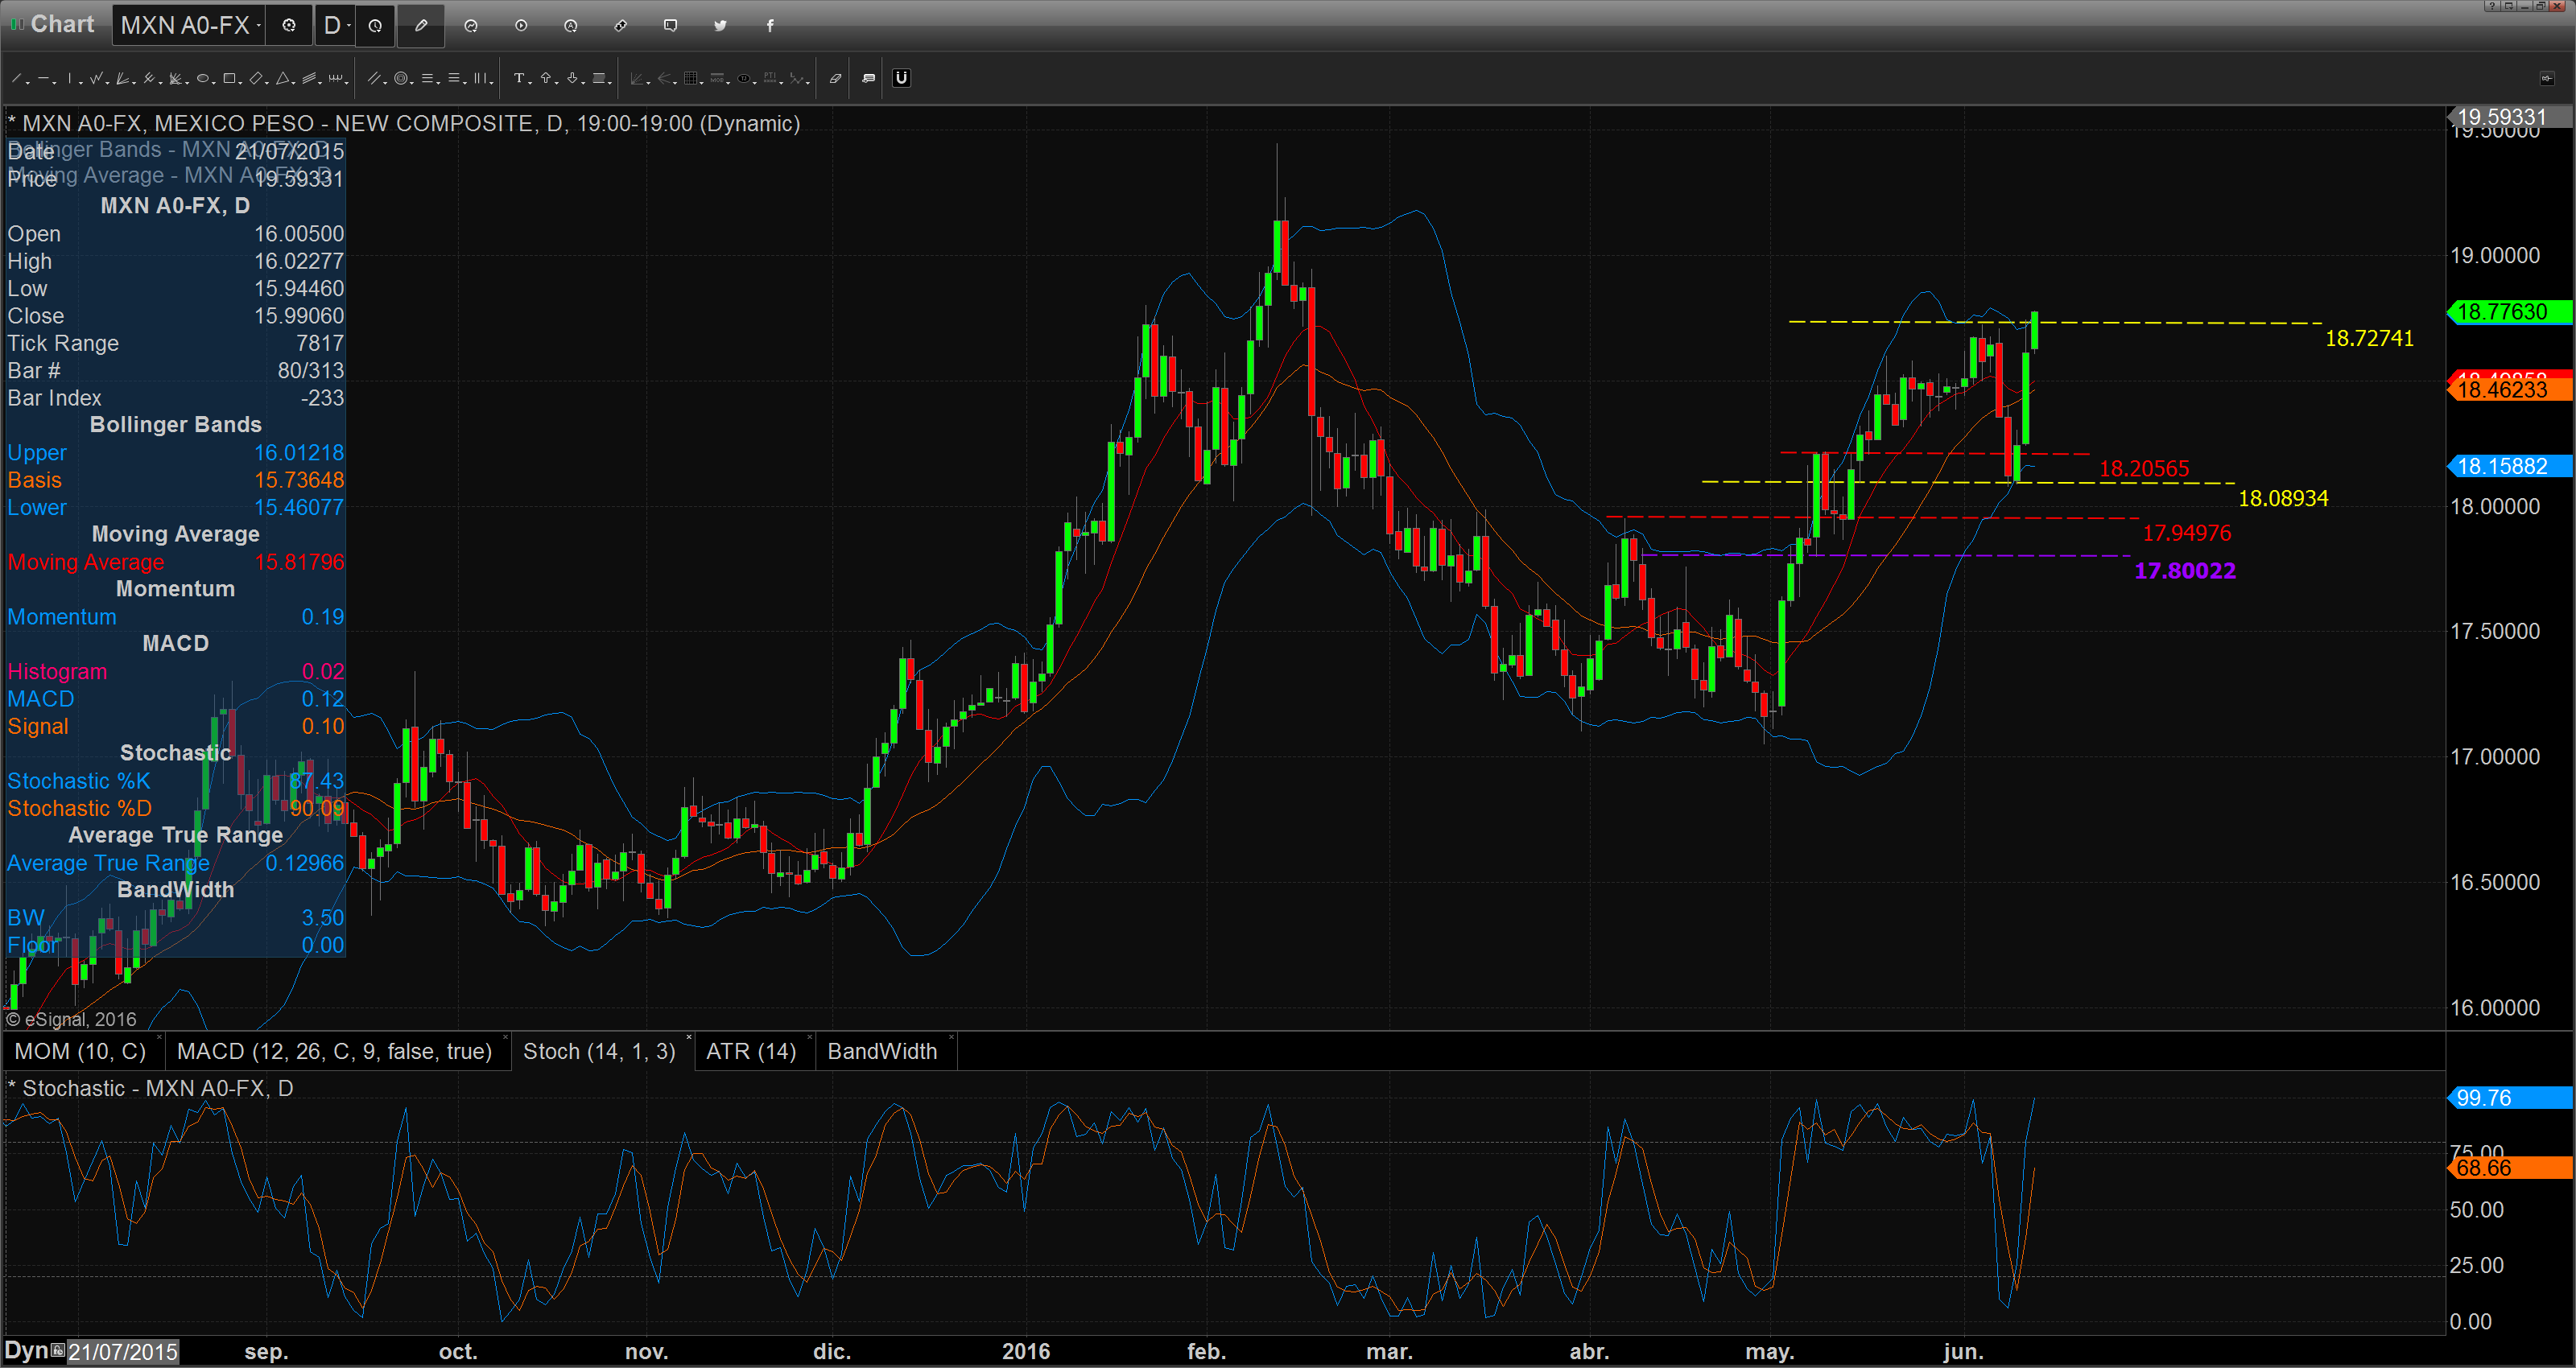Open the alerts circled-A icon

[x=571, y=25]
